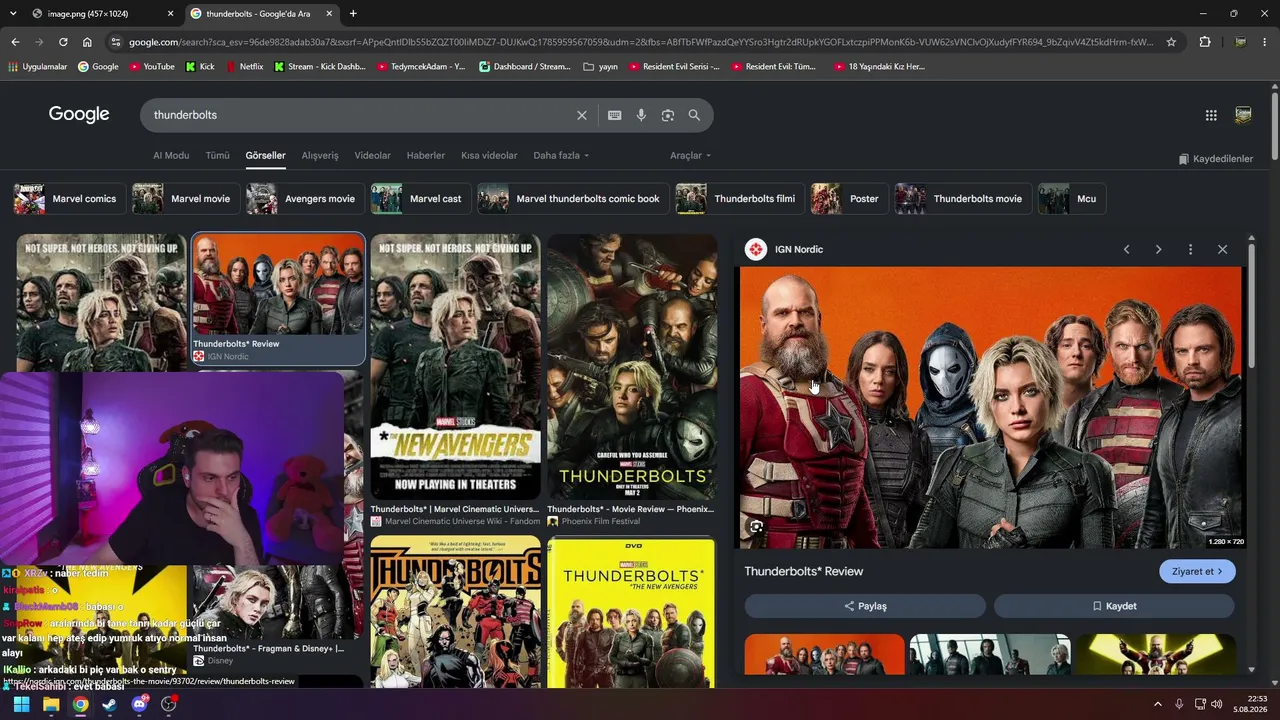The image size is (1280, 720).
Task: Open the 'YouTube' bookmark
Action: tap(151, 67)
